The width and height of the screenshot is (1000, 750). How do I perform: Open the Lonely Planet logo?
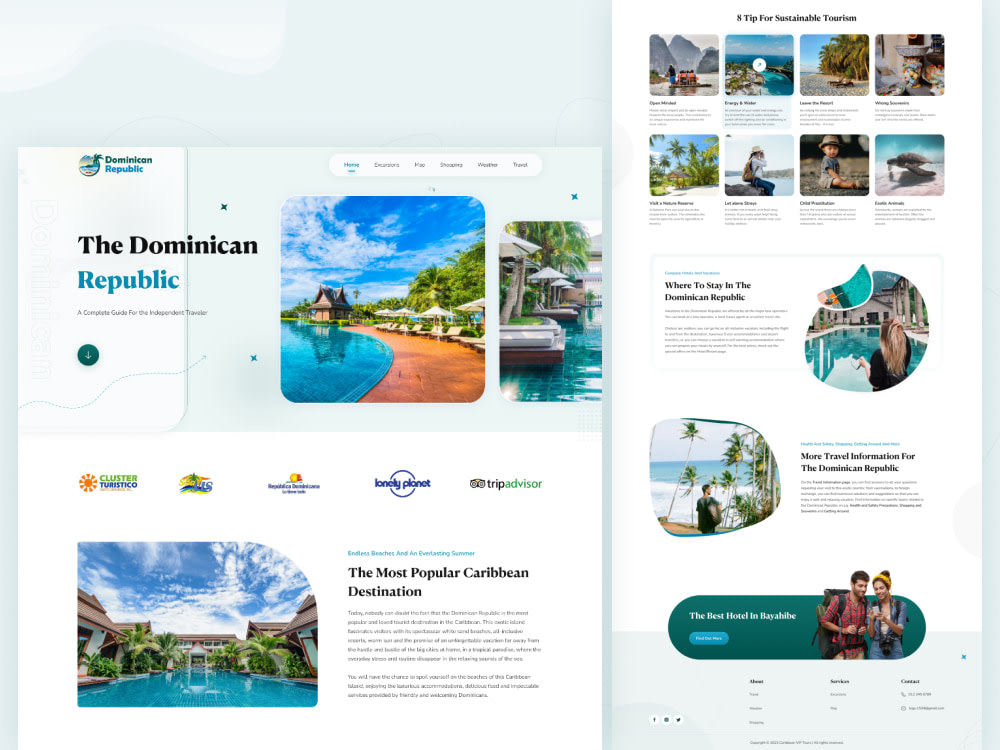[402, 484]
